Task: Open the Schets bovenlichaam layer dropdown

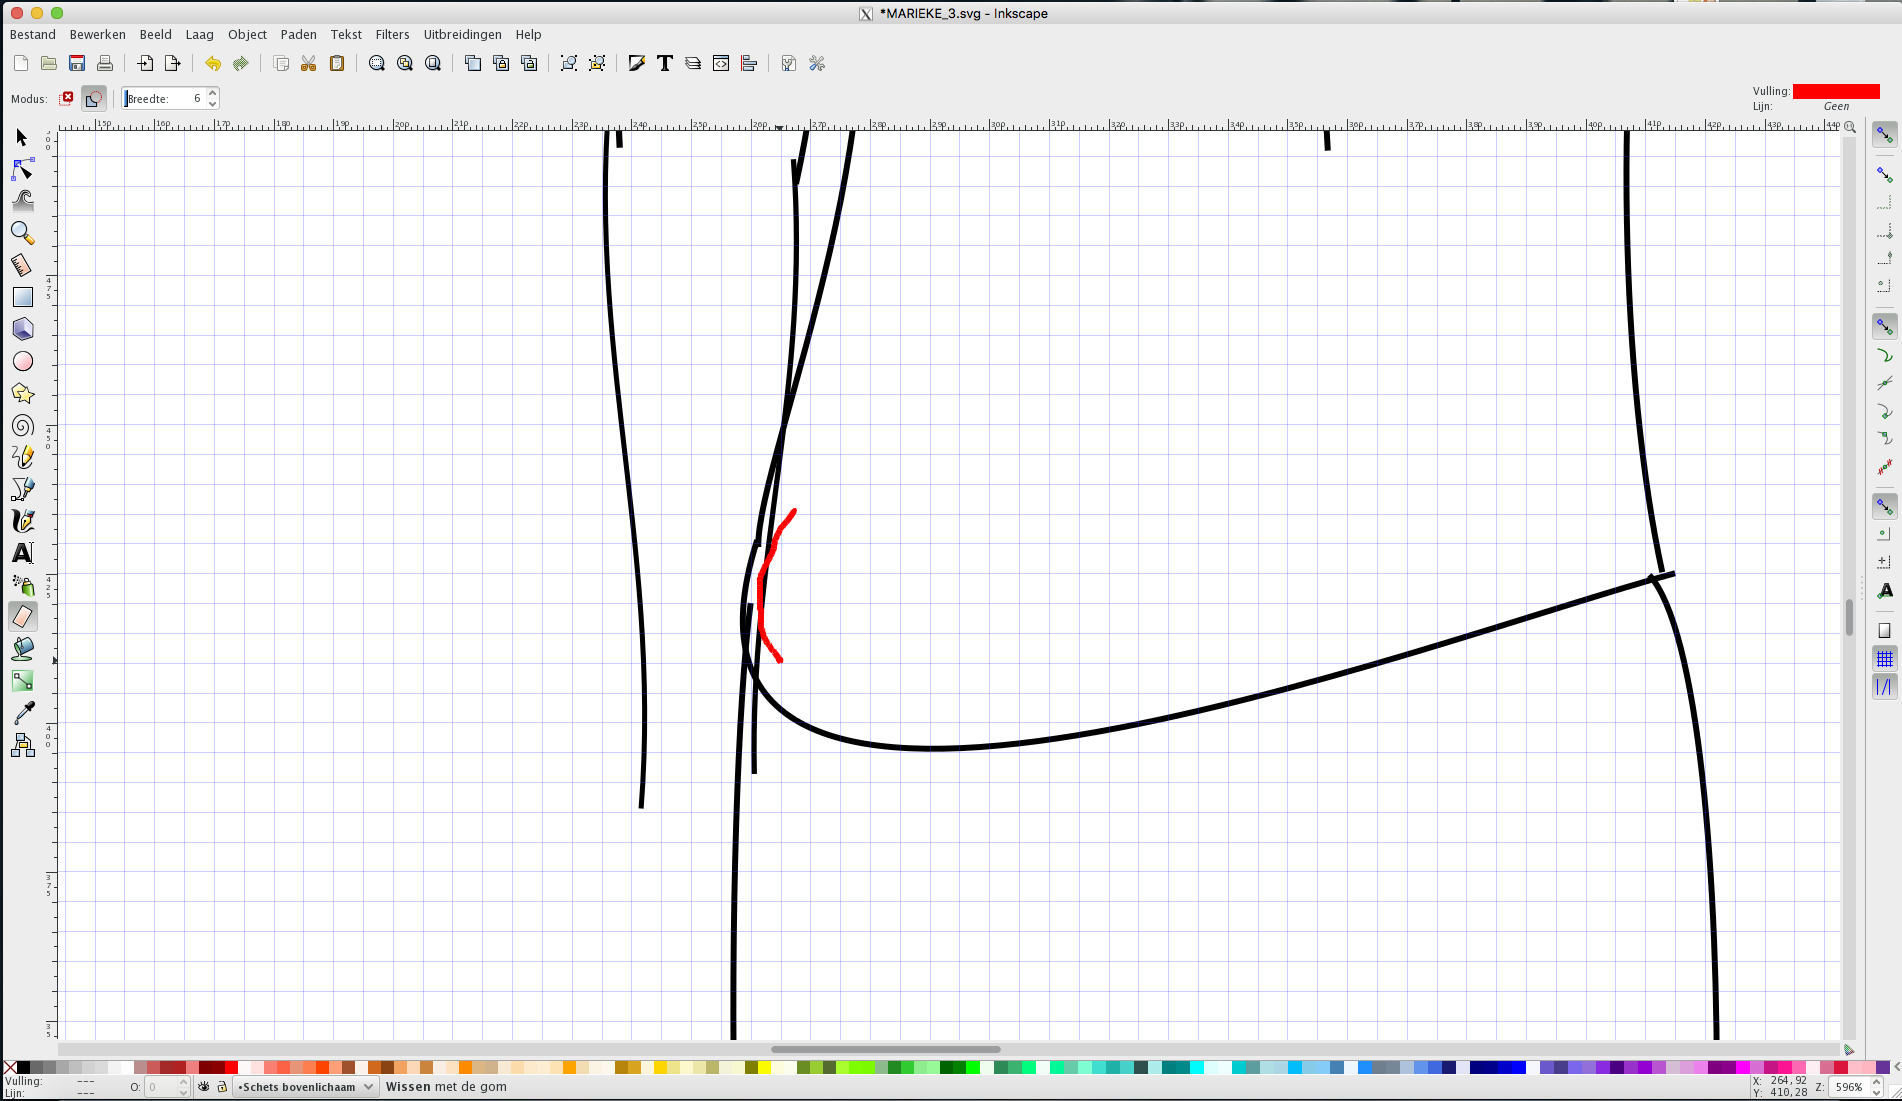Action: coord(305,1087)
